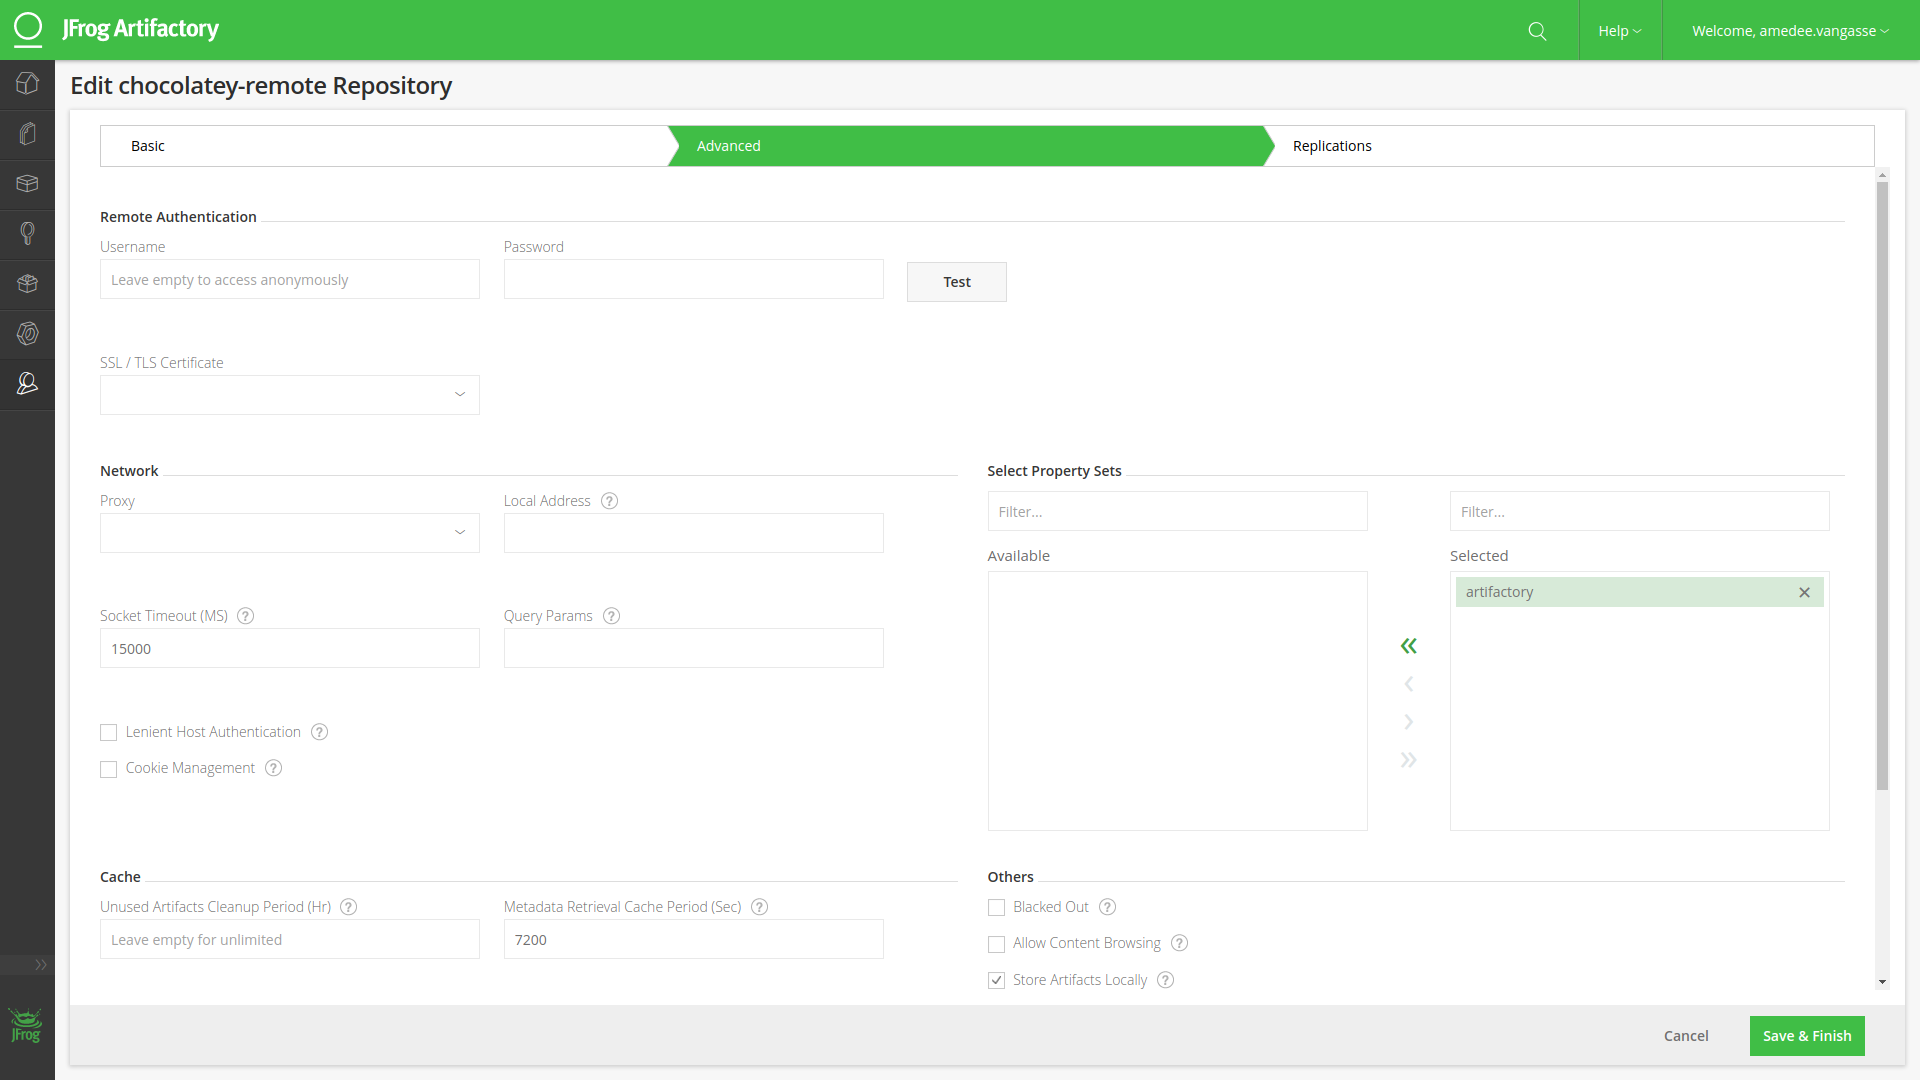
Task: Move highlighted property set right to Selected
Action: (x=1408, y=722)
